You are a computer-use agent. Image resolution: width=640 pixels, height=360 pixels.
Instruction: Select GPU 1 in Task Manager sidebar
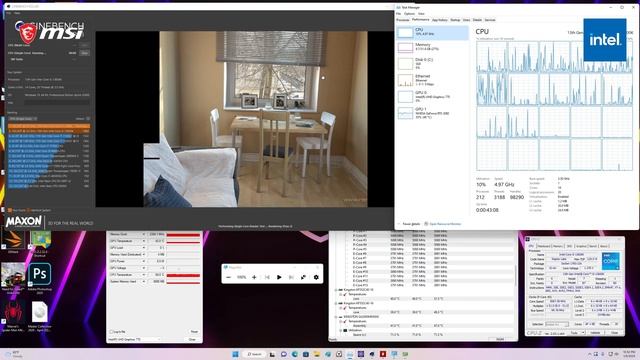pos(432,113)
